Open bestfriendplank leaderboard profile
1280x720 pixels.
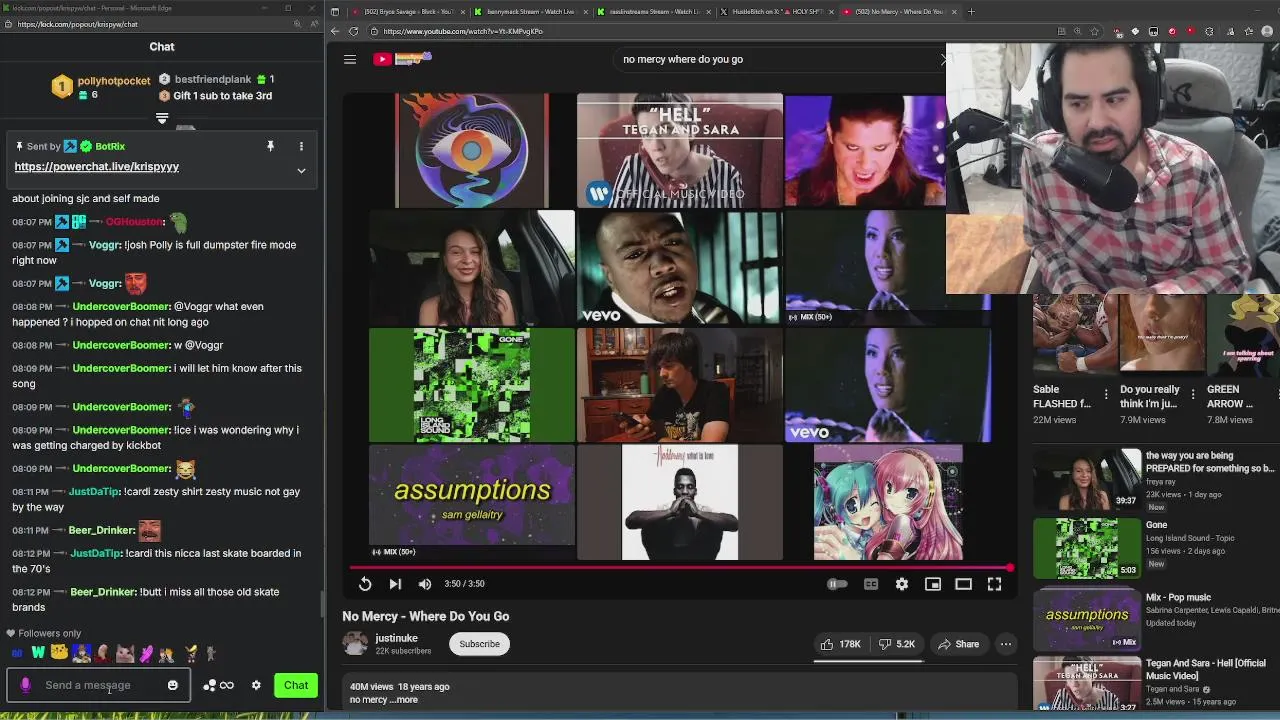213,79
